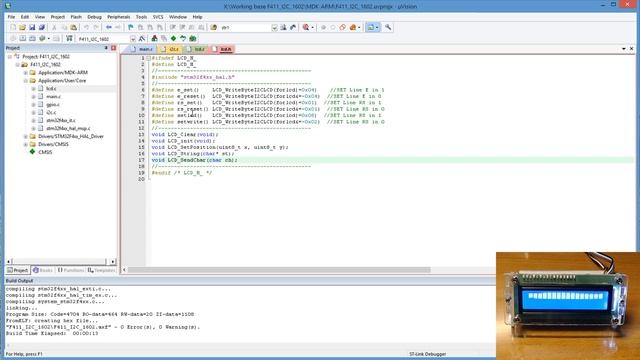Open the editor tabs list dropdown arrow
This screenshot has width=640, height=360.
(x=624, y=49)
